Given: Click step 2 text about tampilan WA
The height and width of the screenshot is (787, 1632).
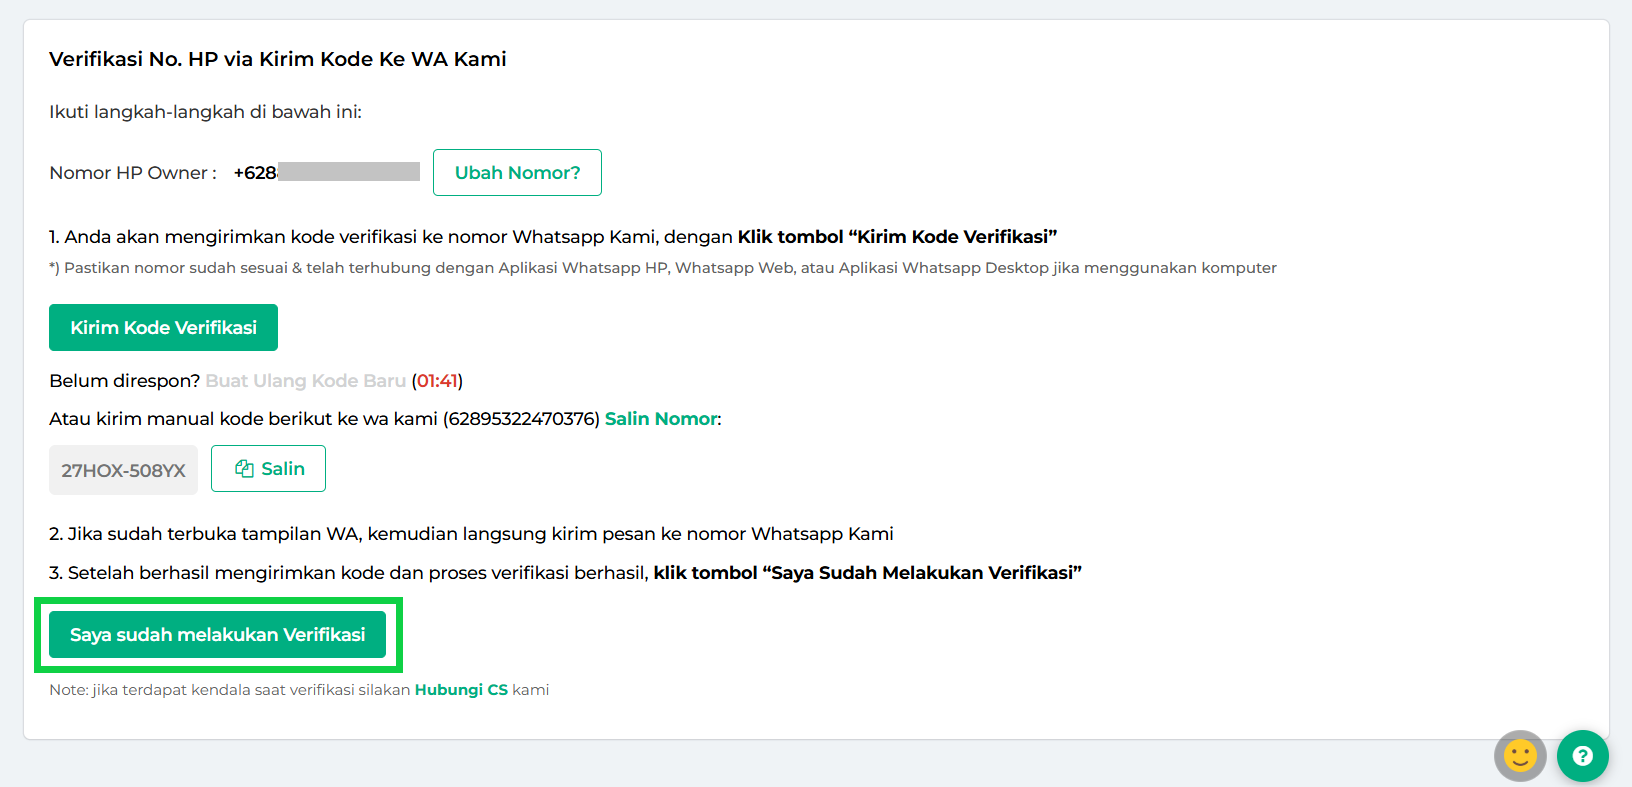Looking at the screenshot, I should pyautogui.click(x=471, y=534).
